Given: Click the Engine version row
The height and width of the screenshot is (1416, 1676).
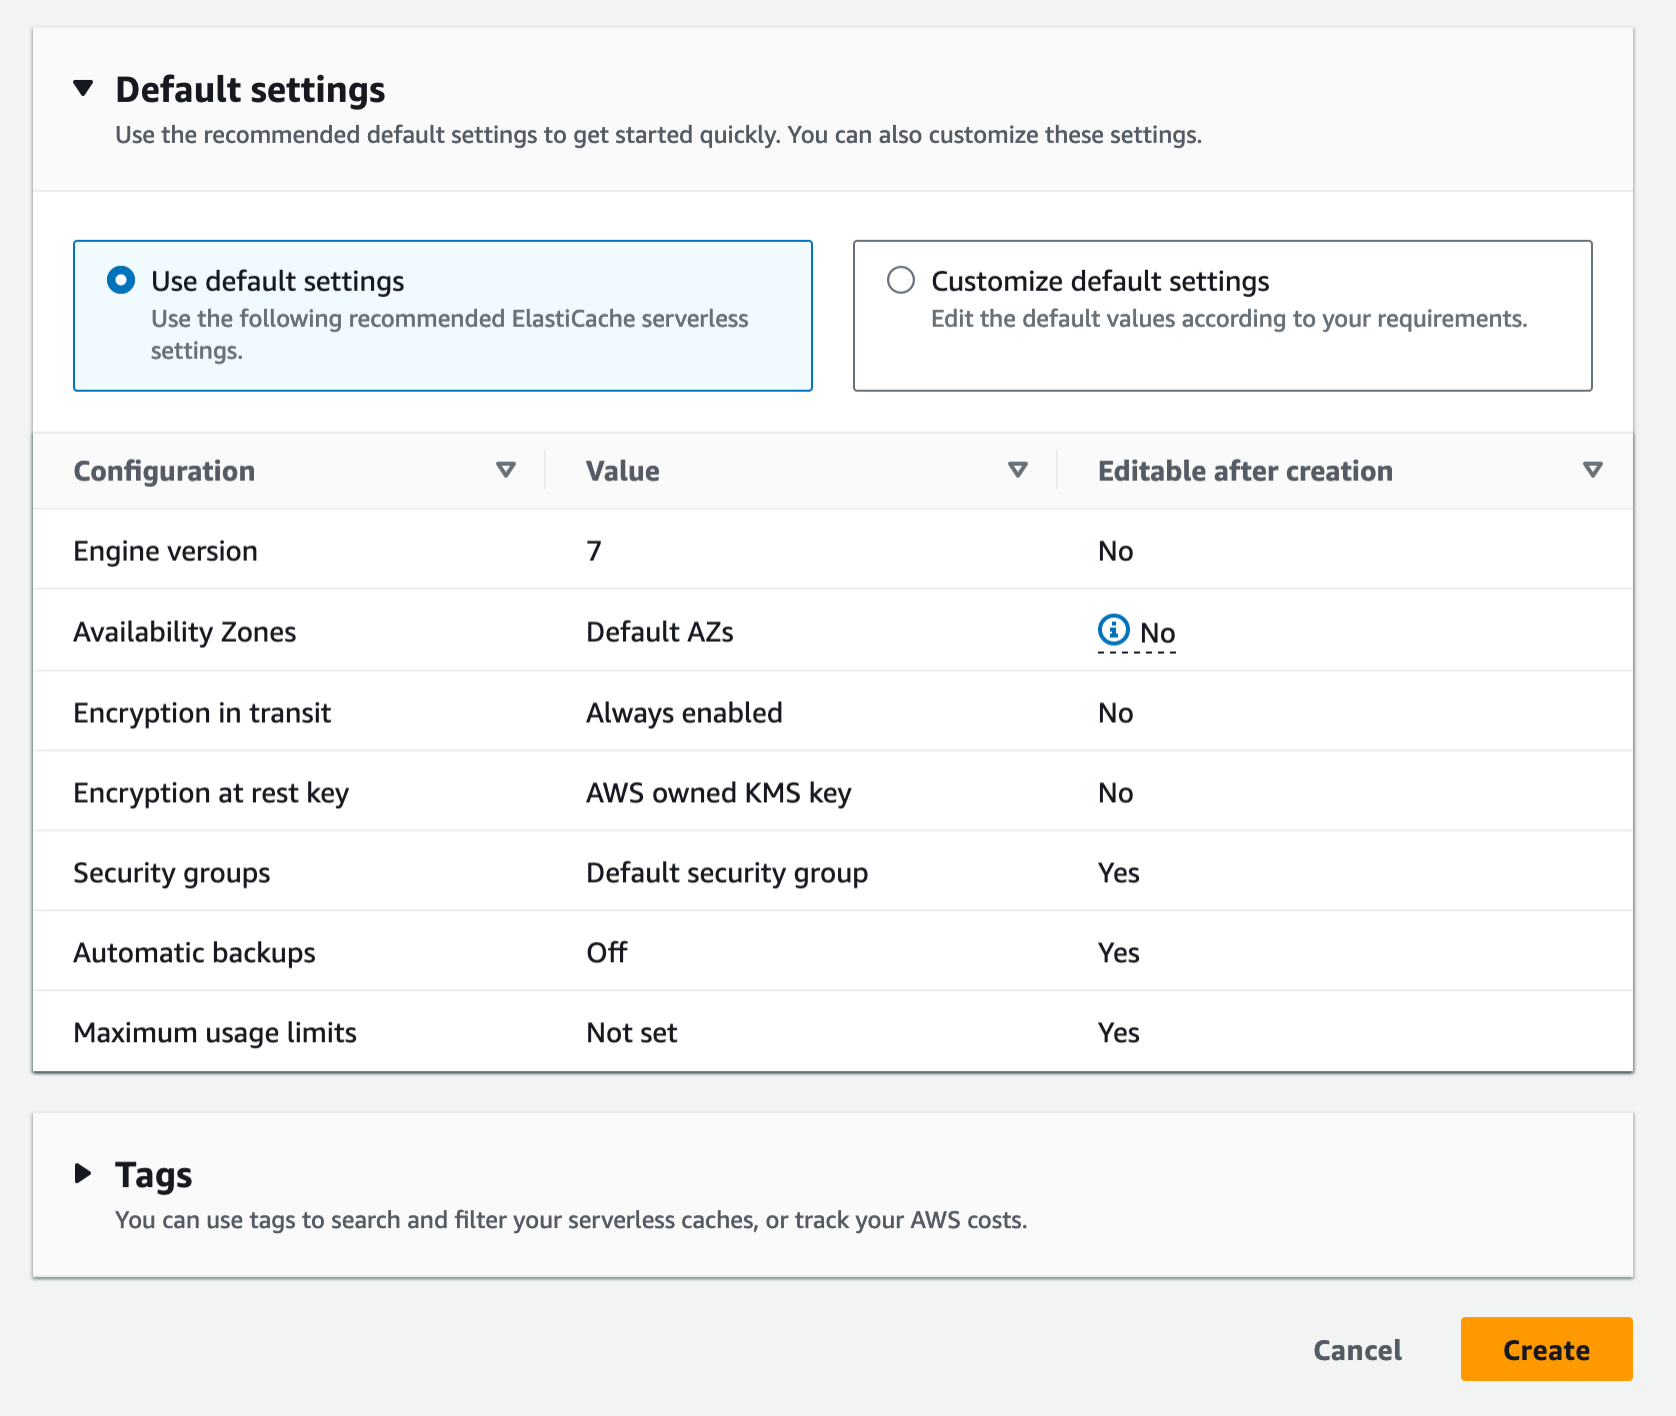Looking at the screenshot, I should pos(166,551).
